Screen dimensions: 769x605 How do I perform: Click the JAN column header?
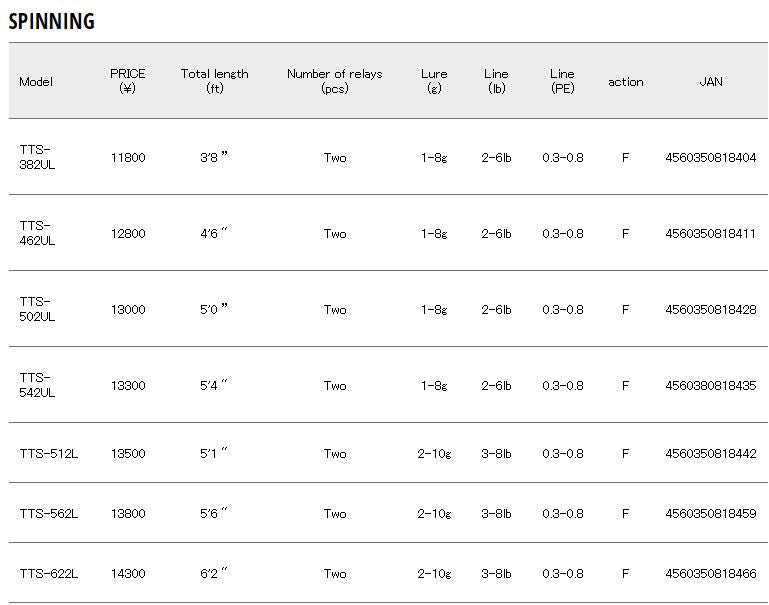coord(710,82)
